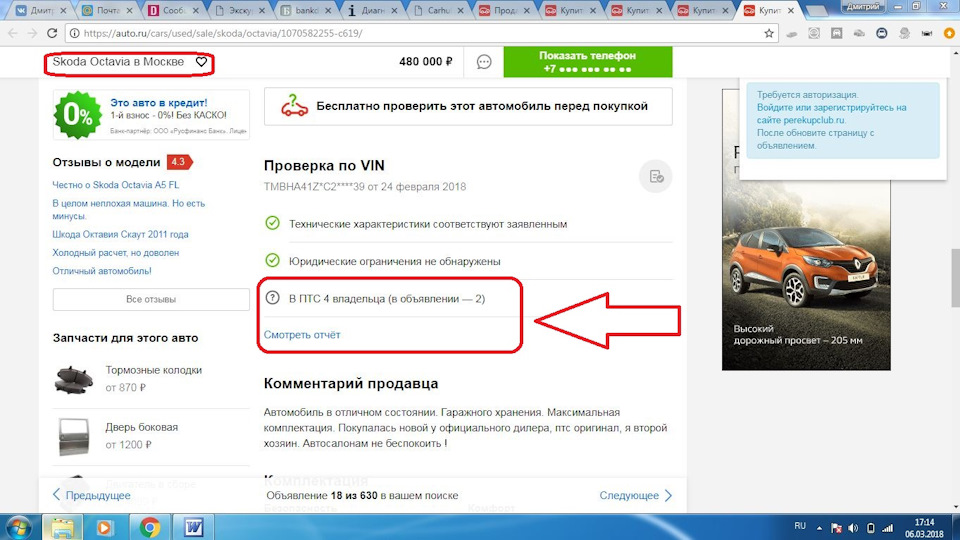Click Все отзывы button
The width and height of the screenshot is (960, 540).
coord(151,299)
